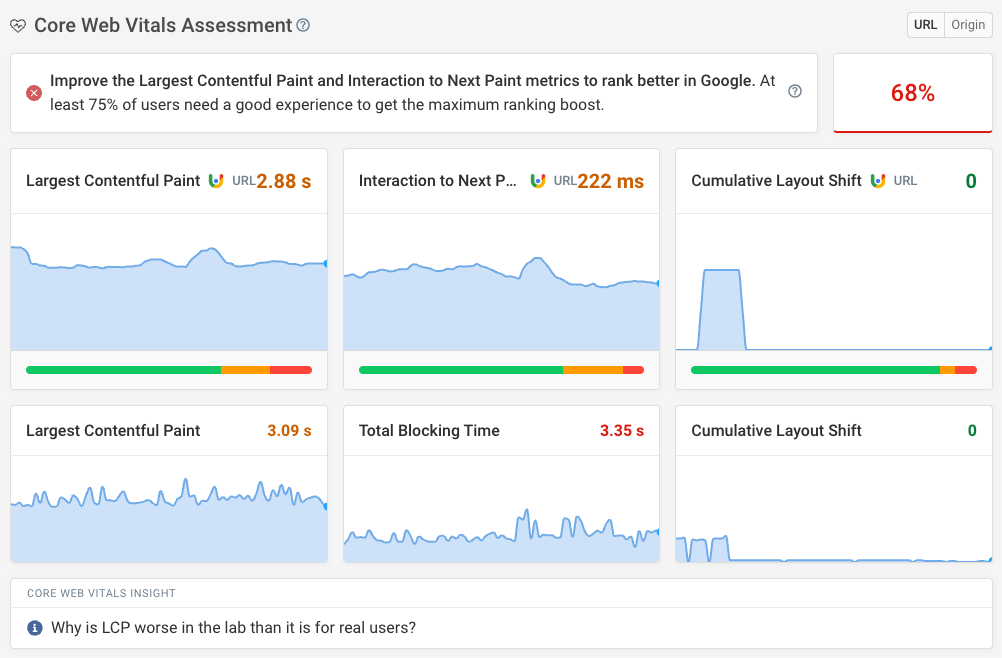Open the help tooltip next to the page title
The height and width of the screenshot is (658, 1002).
(x=302, y=26)
